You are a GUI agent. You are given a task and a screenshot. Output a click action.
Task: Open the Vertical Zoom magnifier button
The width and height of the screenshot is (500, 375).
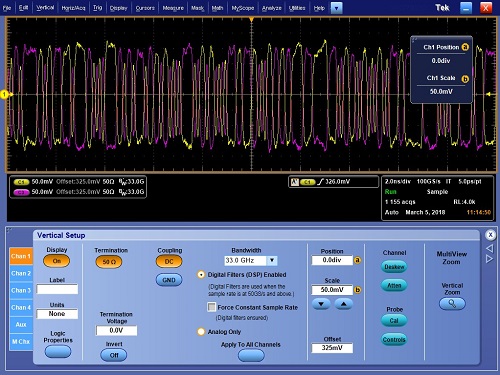452,304
